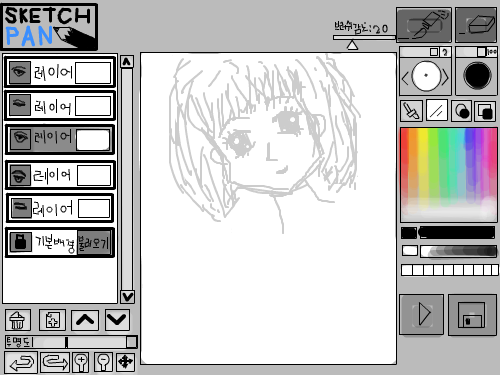
Task: Click the lock icon on the 기본배경 row
Action: point(20,242)
